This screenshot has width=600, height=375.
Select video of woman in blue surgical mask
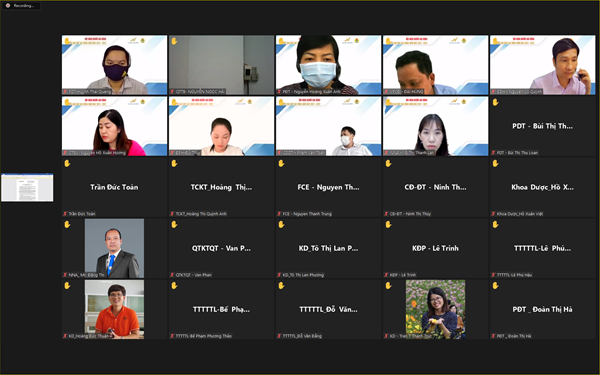pos(328,65)
